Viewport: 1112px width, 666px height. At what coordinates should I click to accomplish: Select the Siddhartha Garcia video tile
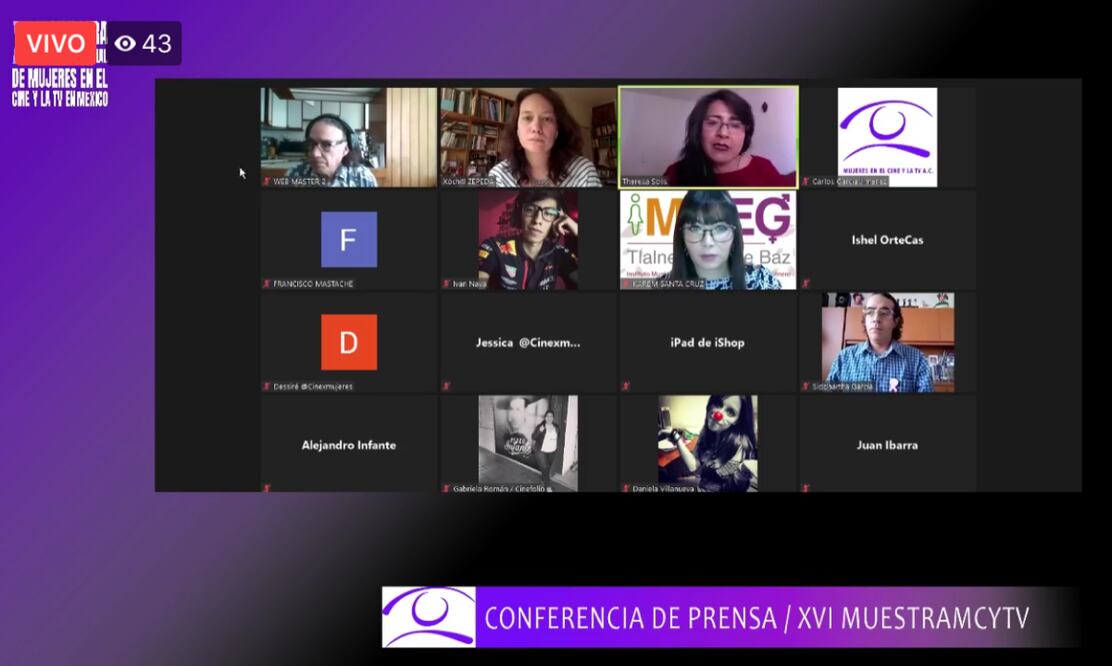[x=887, y=342]
